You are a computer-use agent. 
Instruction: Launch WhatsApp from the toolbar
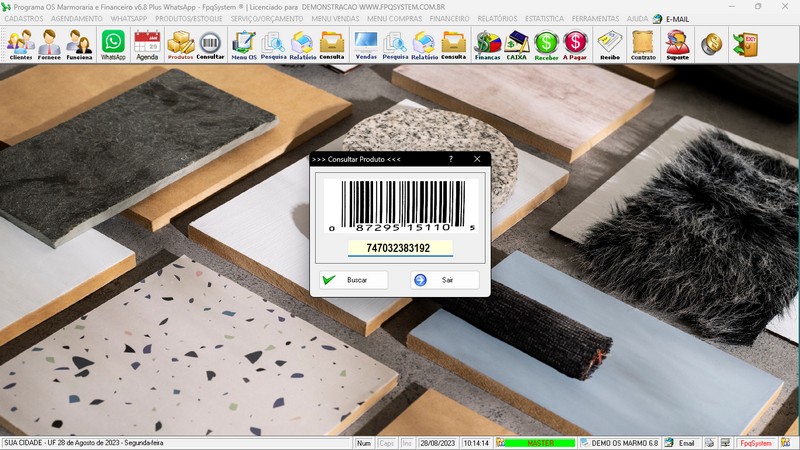tap(113, 45)
